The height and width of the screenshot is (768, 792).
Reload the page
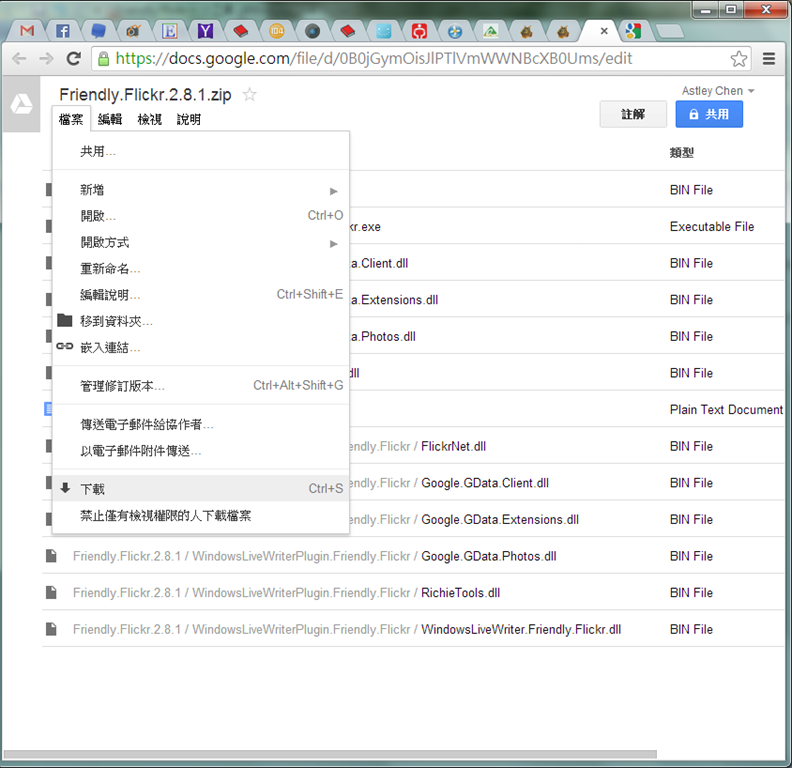74,59
